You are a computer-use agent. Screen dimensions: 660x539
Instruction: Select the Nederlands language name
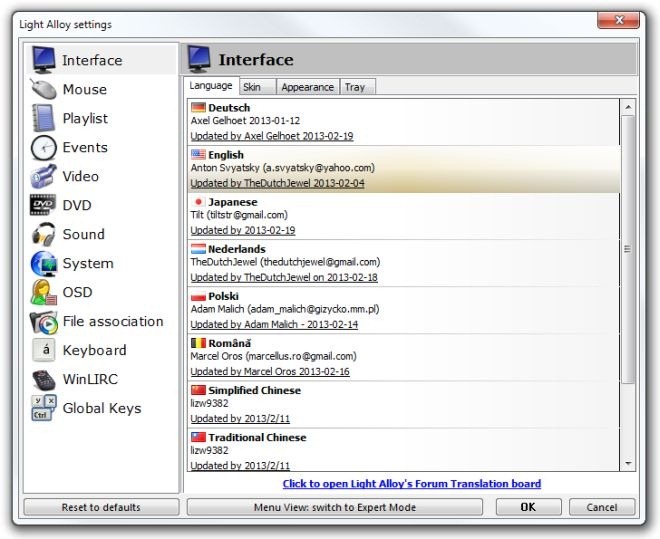click(237, 249)
